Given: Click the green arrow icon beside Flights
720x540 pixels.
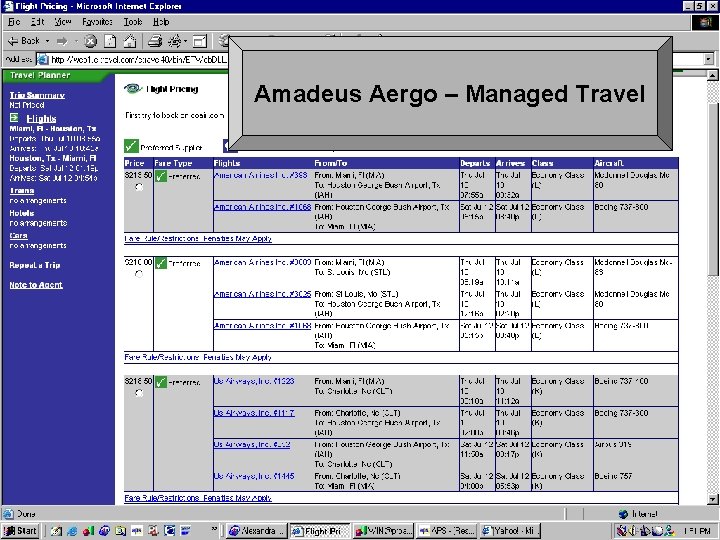Looking at the screenshot, I should (x=14, y=118).
